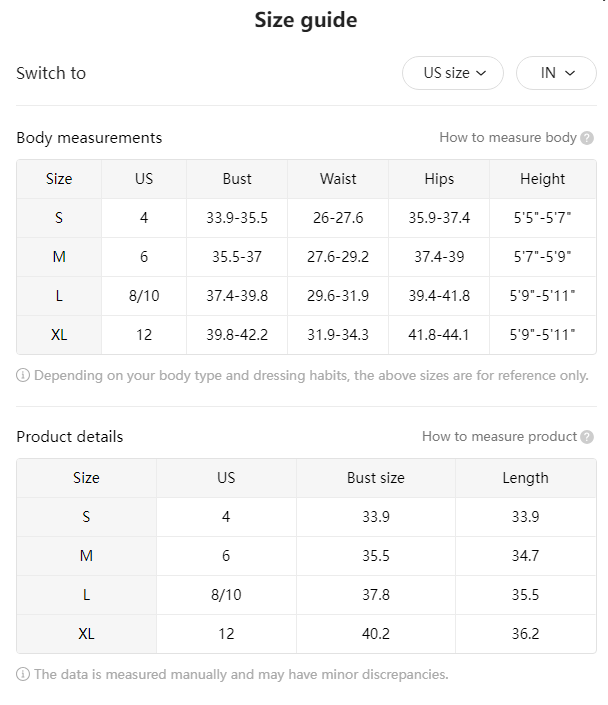This screenshot has width=608, height=705.
Task: Select the M size row in Product details
Action: 306,556
